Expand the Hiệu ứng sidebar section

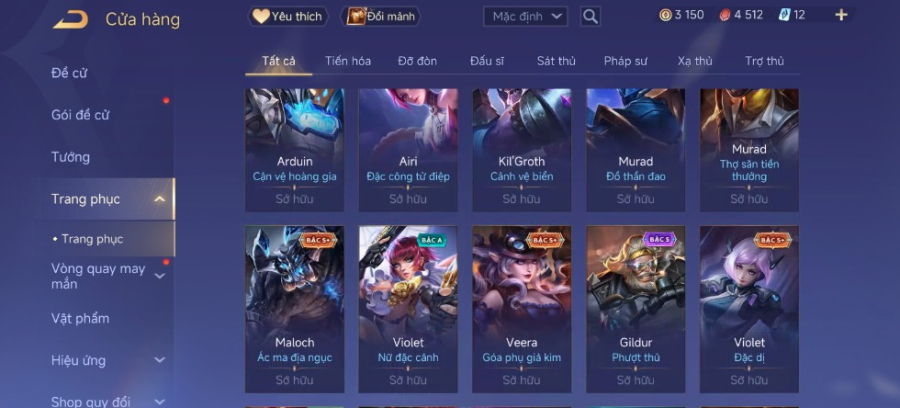tap(160, 360)
